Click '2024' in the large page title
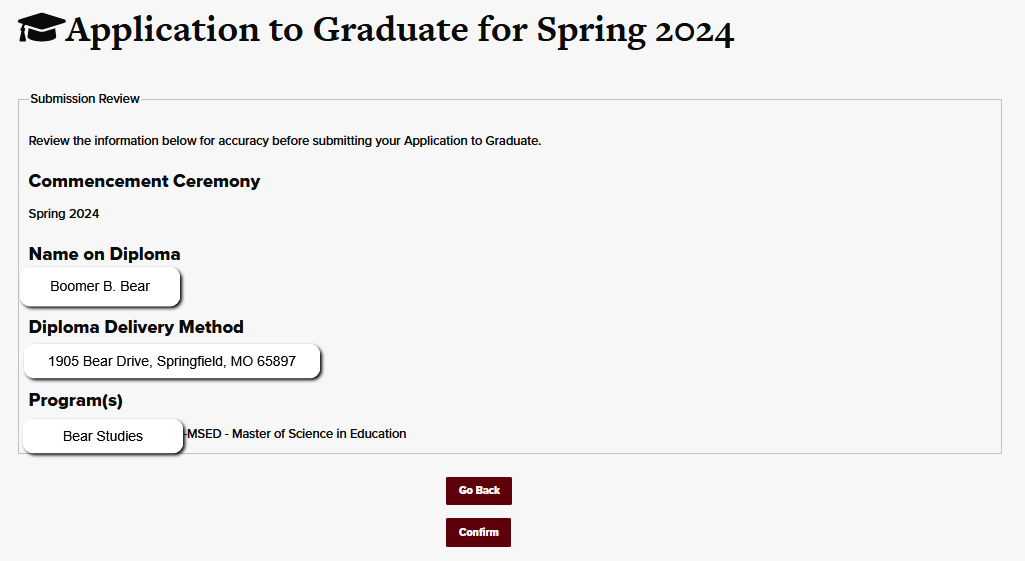The width and height of the screenshot is (1025, 561). 694,30
